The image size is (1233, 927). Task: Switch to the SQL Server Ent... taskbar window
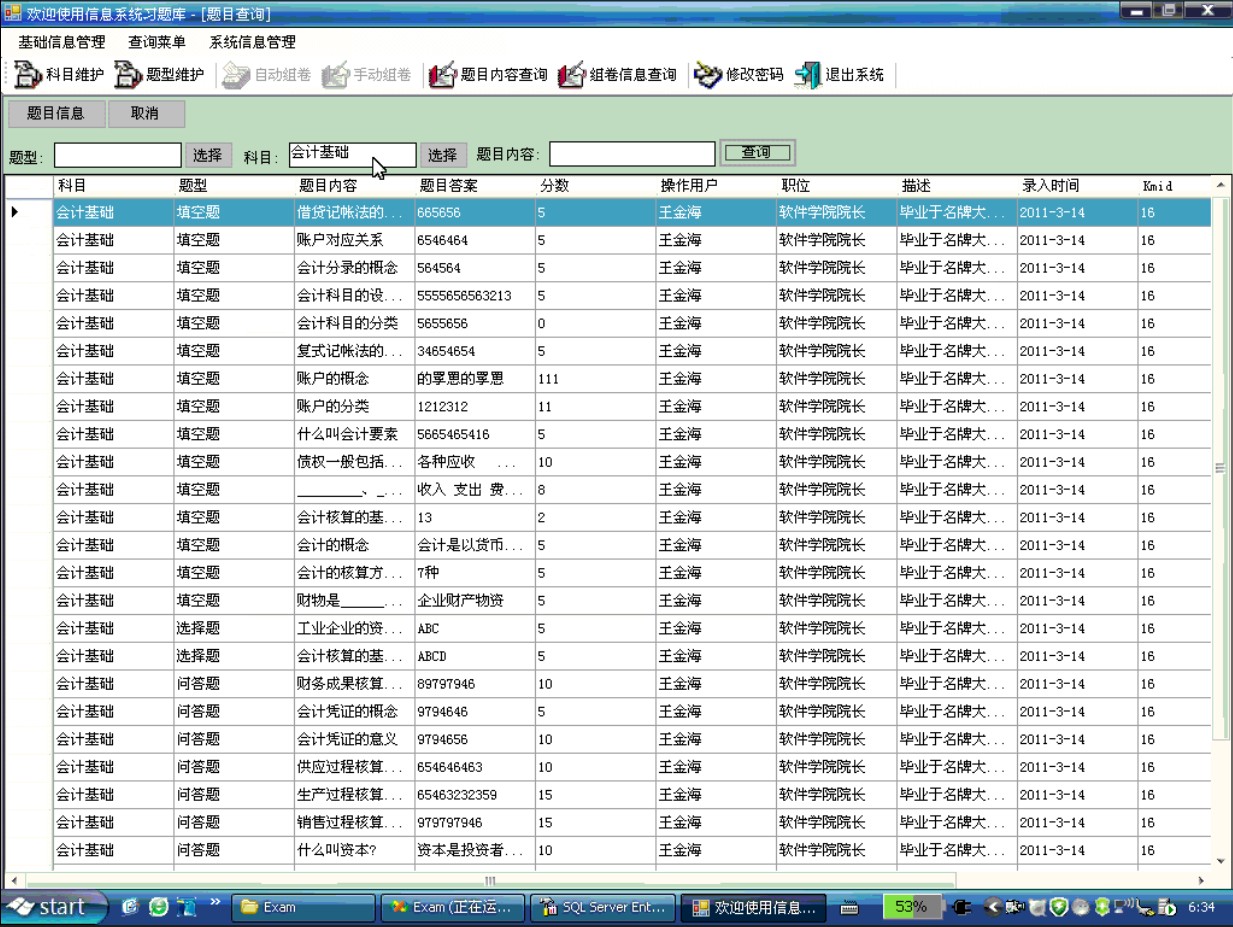(x=602, y=908)
